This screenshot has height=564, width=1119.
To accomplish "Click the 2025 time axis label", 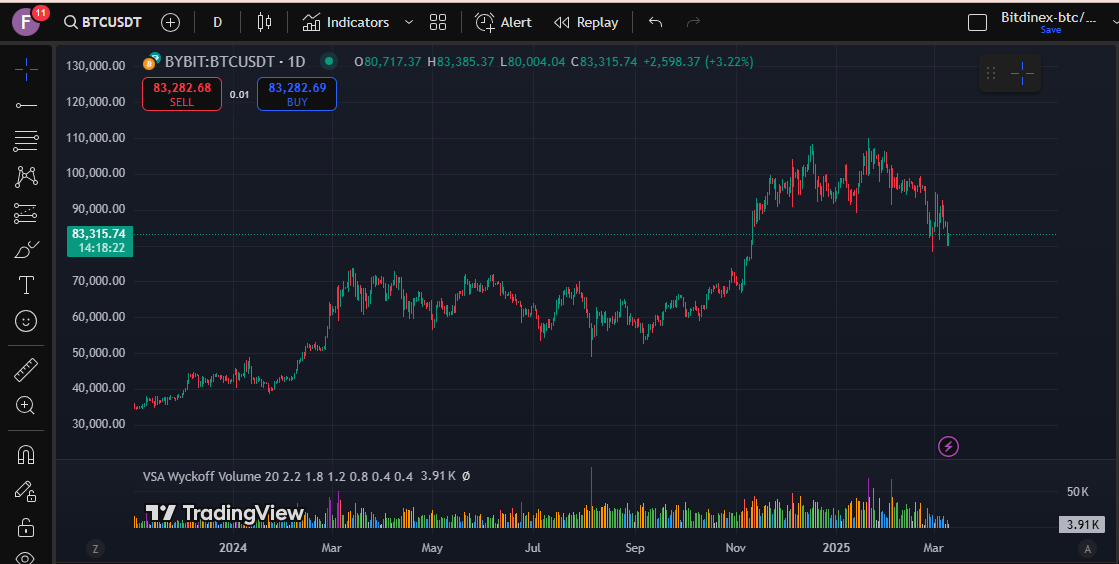I will tap(836, 548).
